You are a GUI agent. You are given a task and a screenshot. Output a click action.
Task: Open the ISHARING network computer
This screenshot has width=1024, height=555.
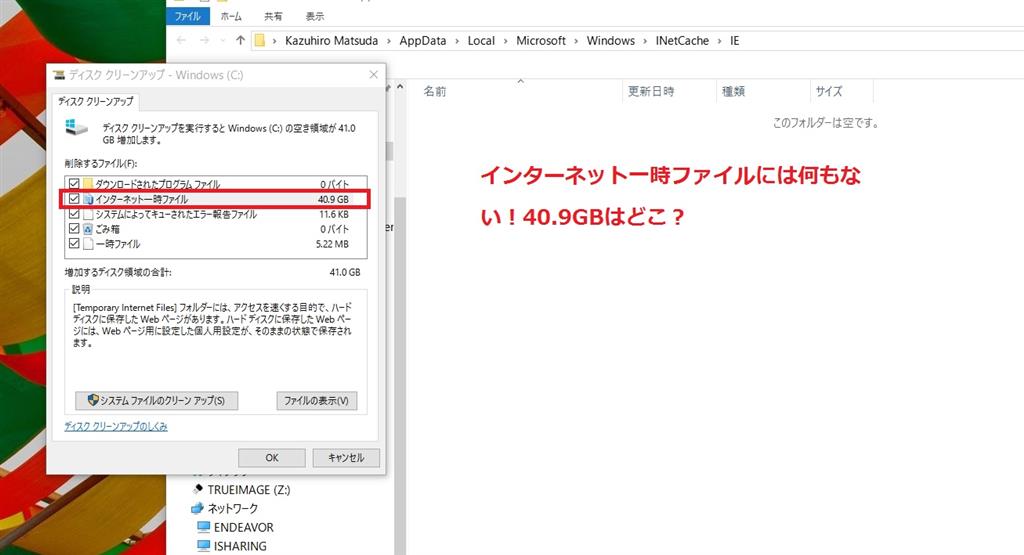(x=240, y=546)
